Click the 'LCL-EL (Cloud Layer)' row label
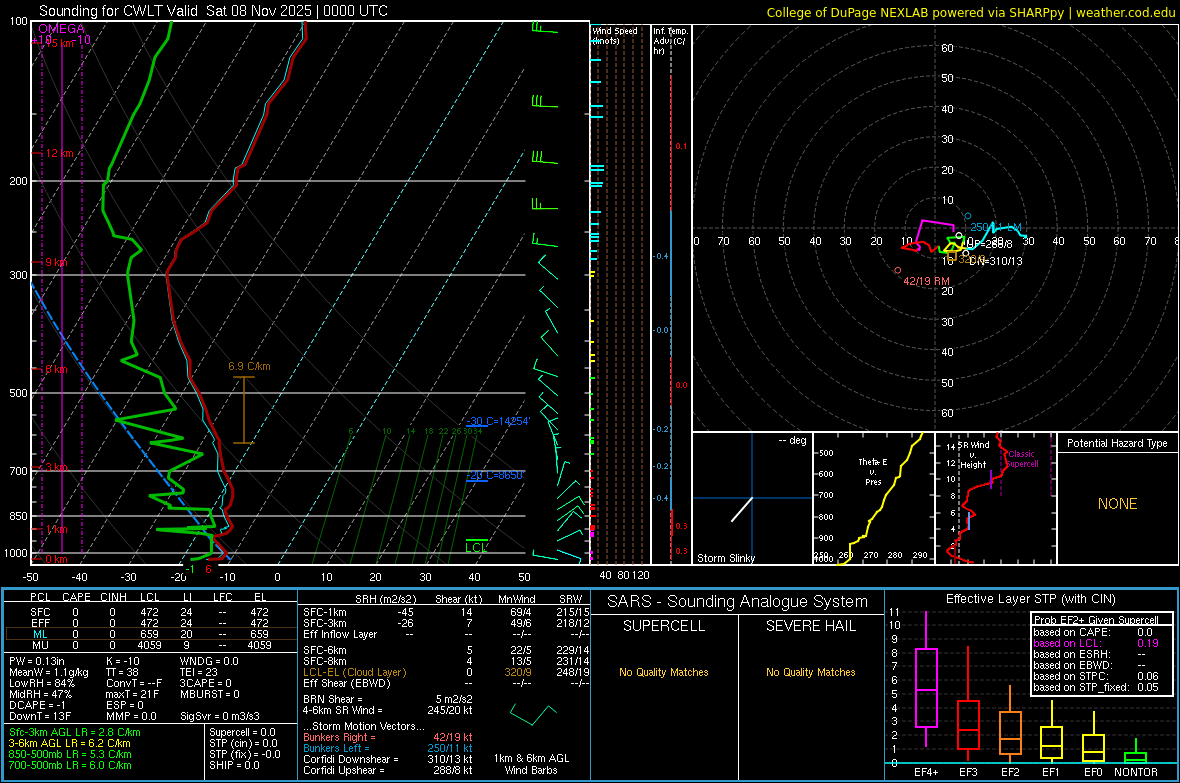Viewport: 1180px width, 783px height. pyautogui.click(x=354, y=672)
